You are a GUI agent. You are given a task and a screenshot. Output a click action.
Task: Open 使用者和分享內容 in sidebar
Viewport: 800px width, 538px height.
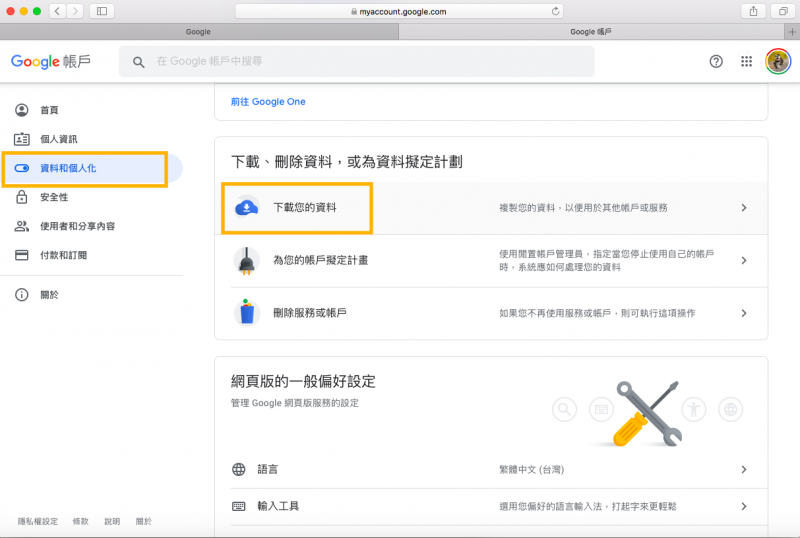pyautogui.click(x=78, y=226)
